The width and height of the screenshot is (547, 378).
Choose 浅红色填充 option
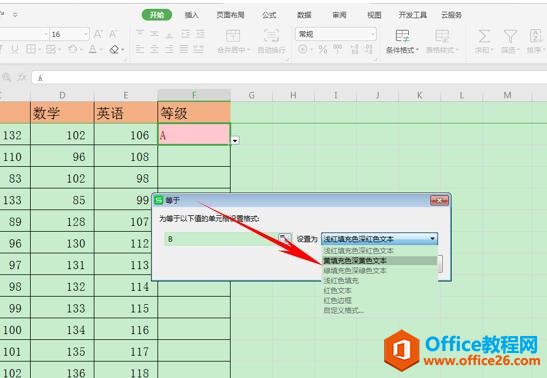pos(379,280)
